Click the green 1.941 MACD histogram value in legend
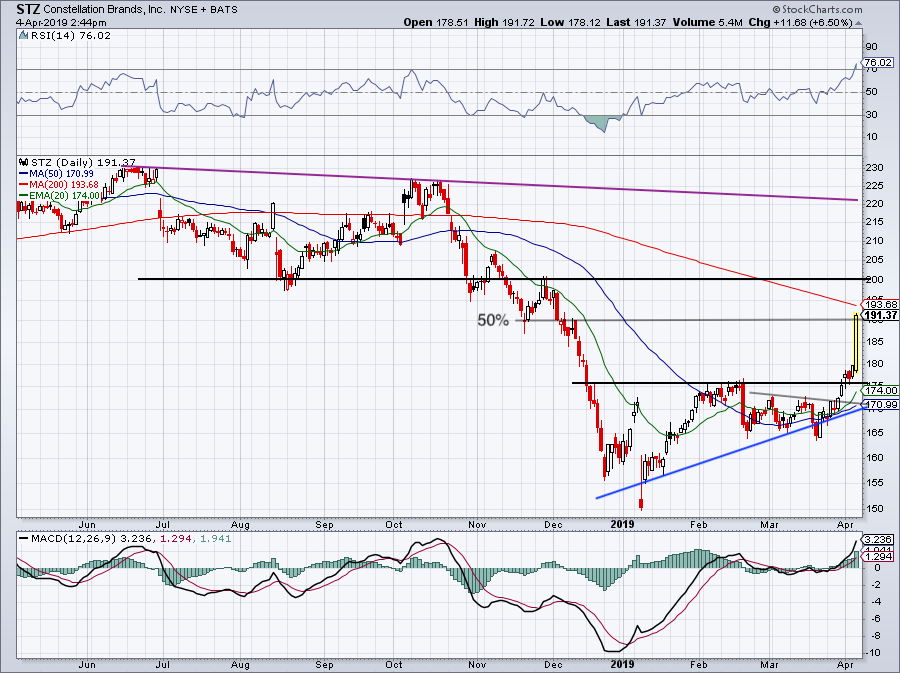900x673 pixels. (214, 539)
